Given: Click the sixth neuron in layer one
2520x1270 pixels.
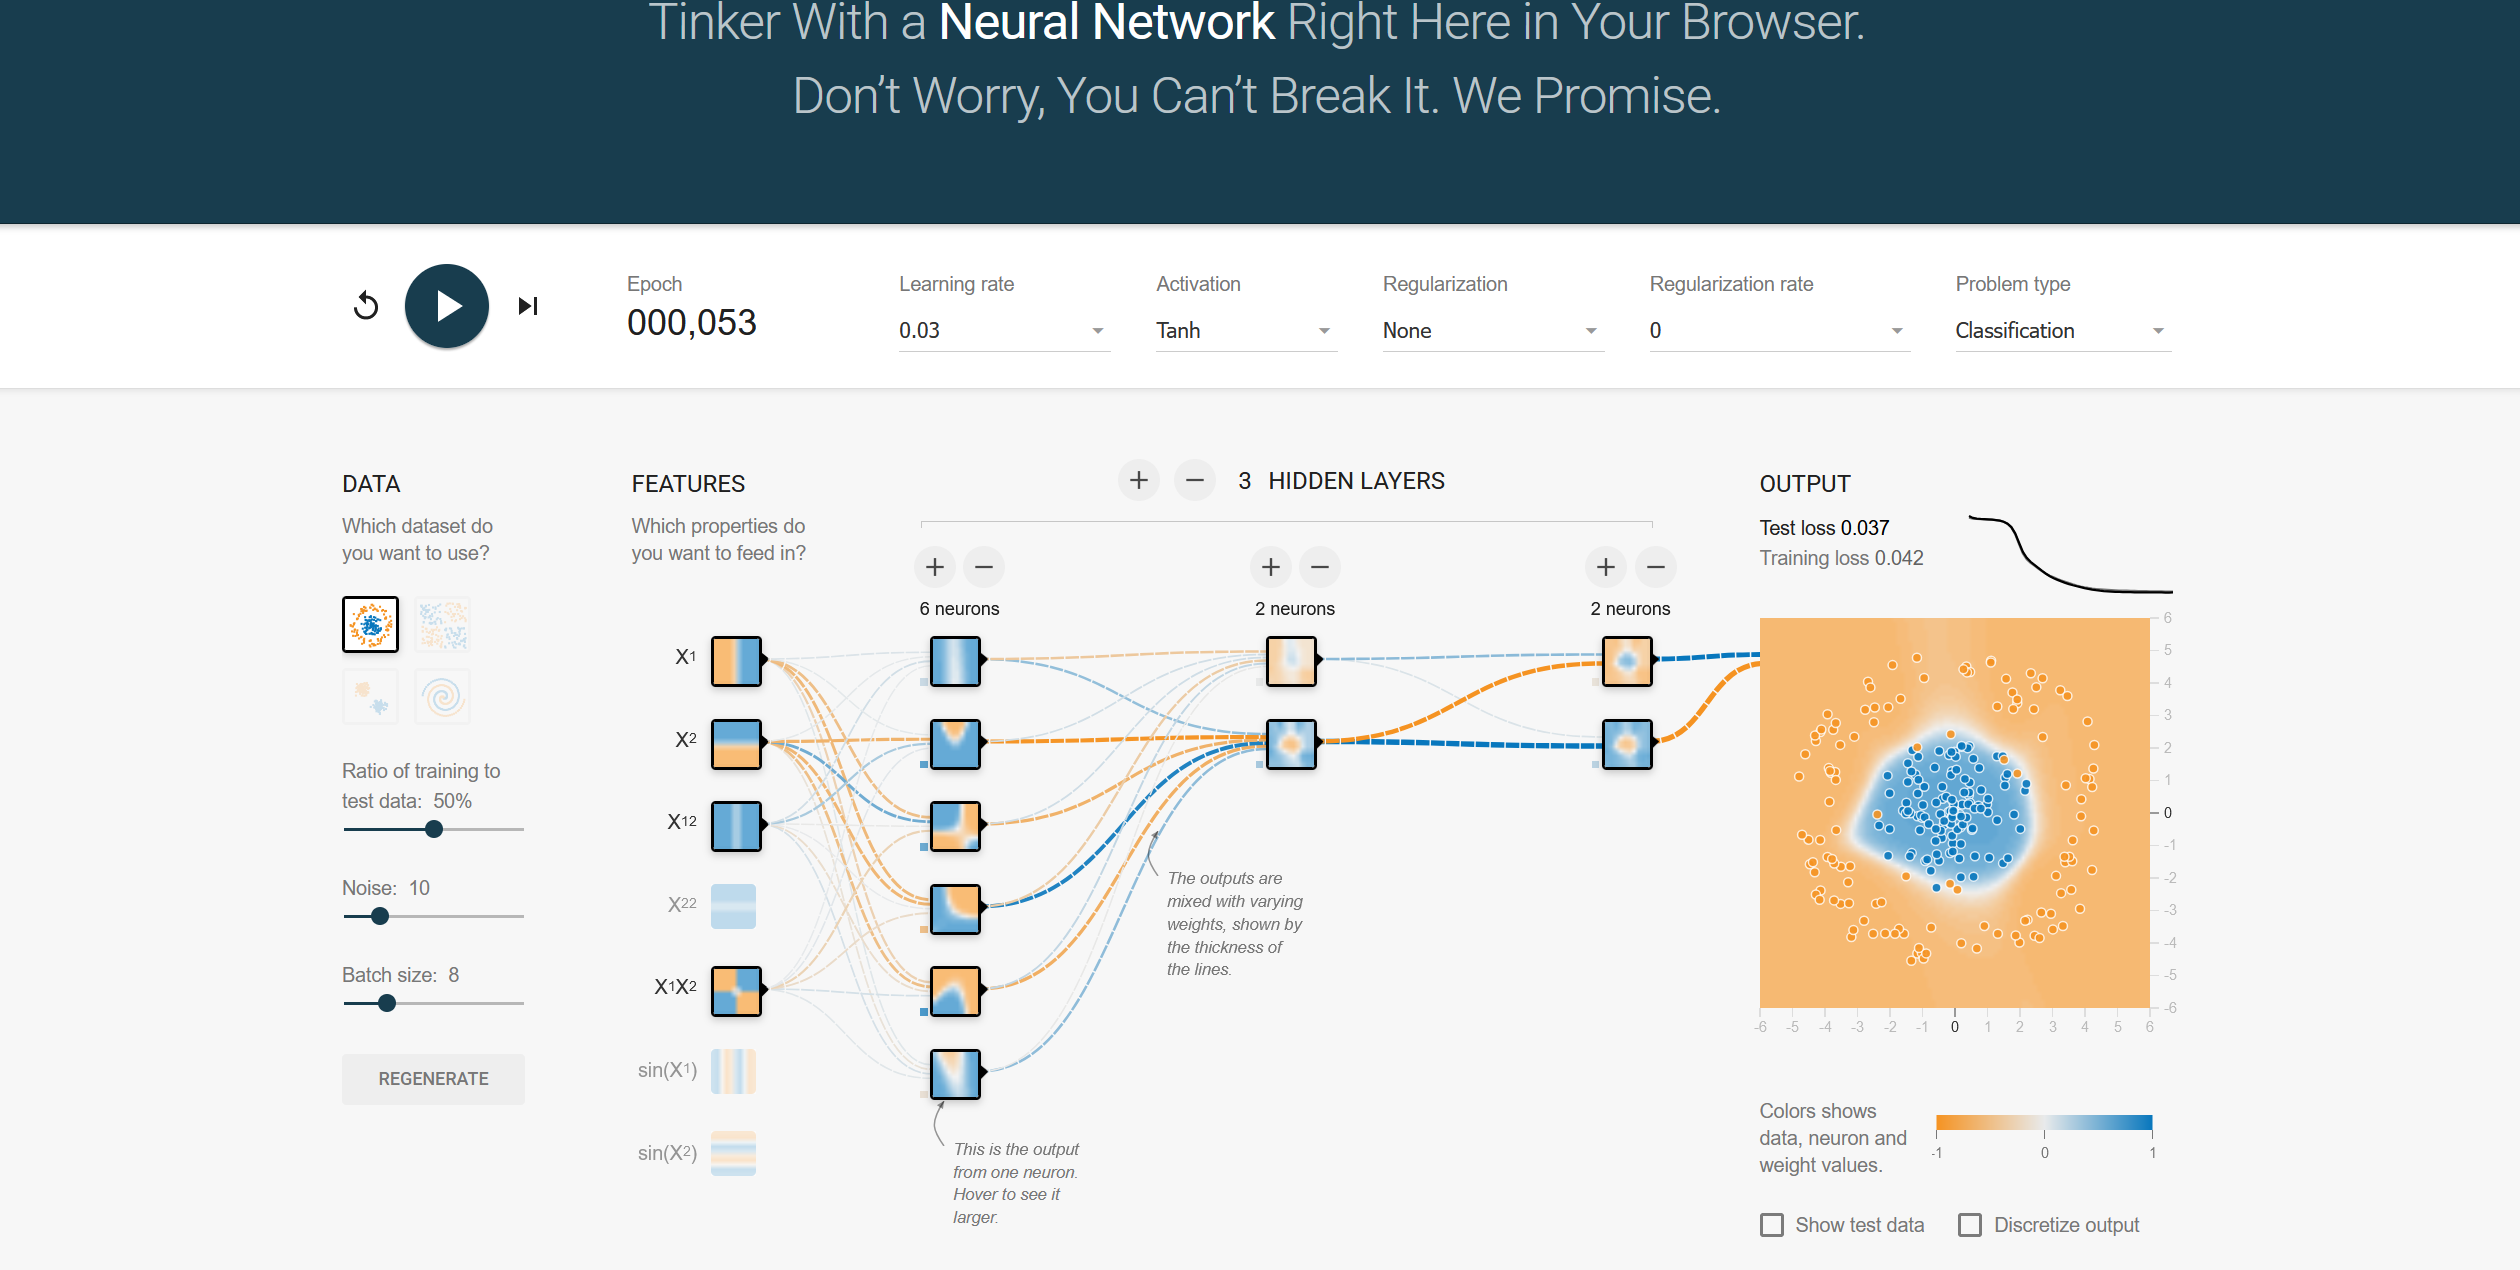Looking at the screenshot, I should point(955,1074).
